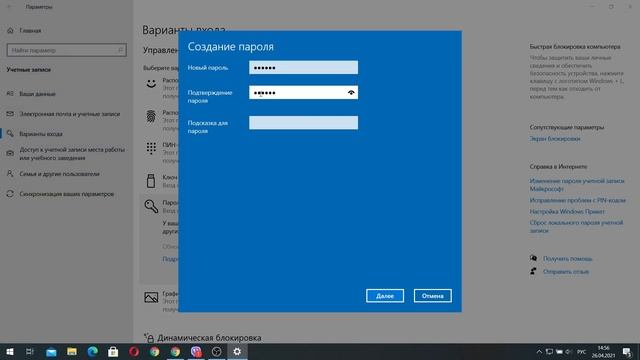640x360 pixels.
Task: Click the feedback person icon
Action: click(x=533, y=271)
